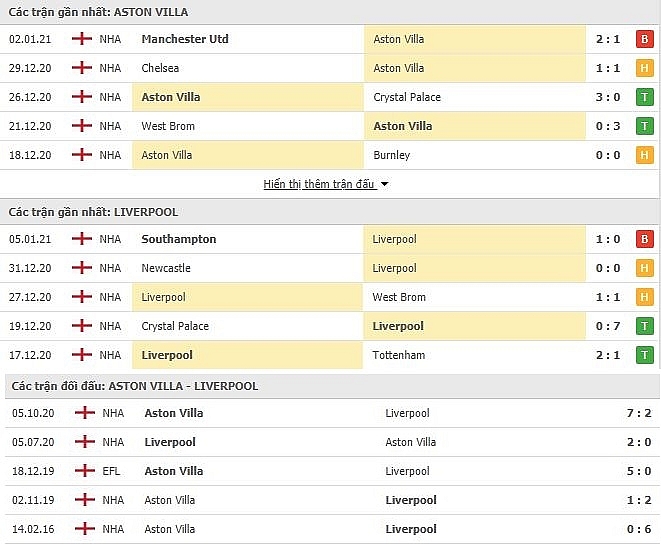Screen dimensions: 661x545
Task: Click green T badge for Liverpool vs Tottenham
Action: pos(645,355)
